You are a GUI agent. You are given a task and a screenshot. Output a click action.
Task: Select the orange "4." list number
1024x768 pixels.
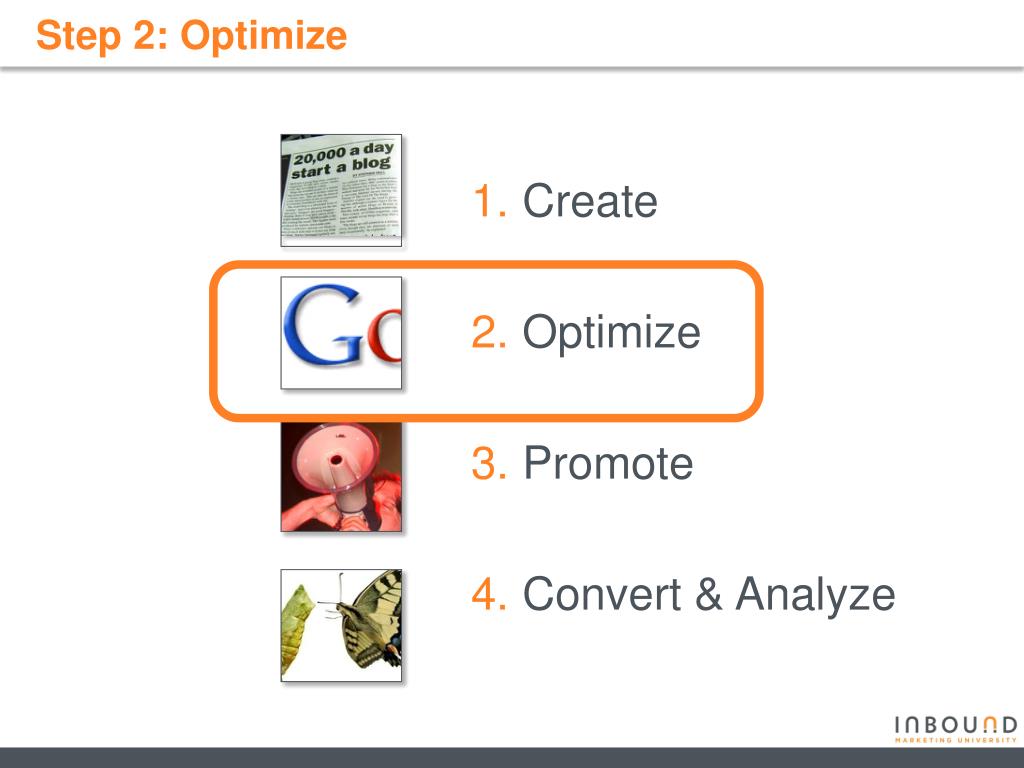click(490, 594)
